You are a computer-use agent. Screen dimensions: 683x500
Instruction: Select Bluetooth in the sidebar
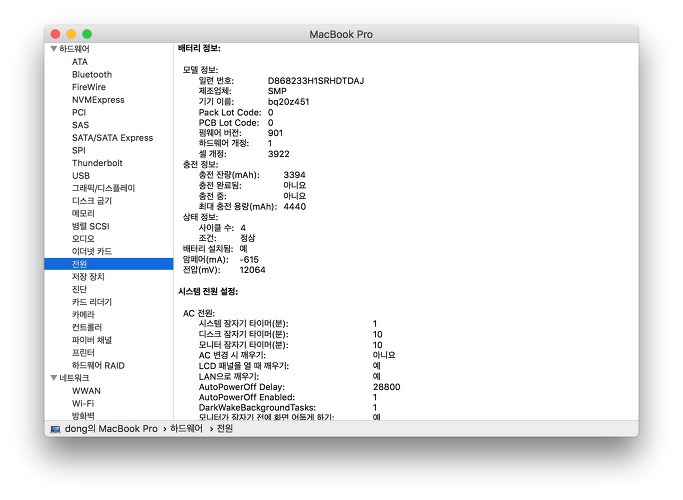click(92, 74)
